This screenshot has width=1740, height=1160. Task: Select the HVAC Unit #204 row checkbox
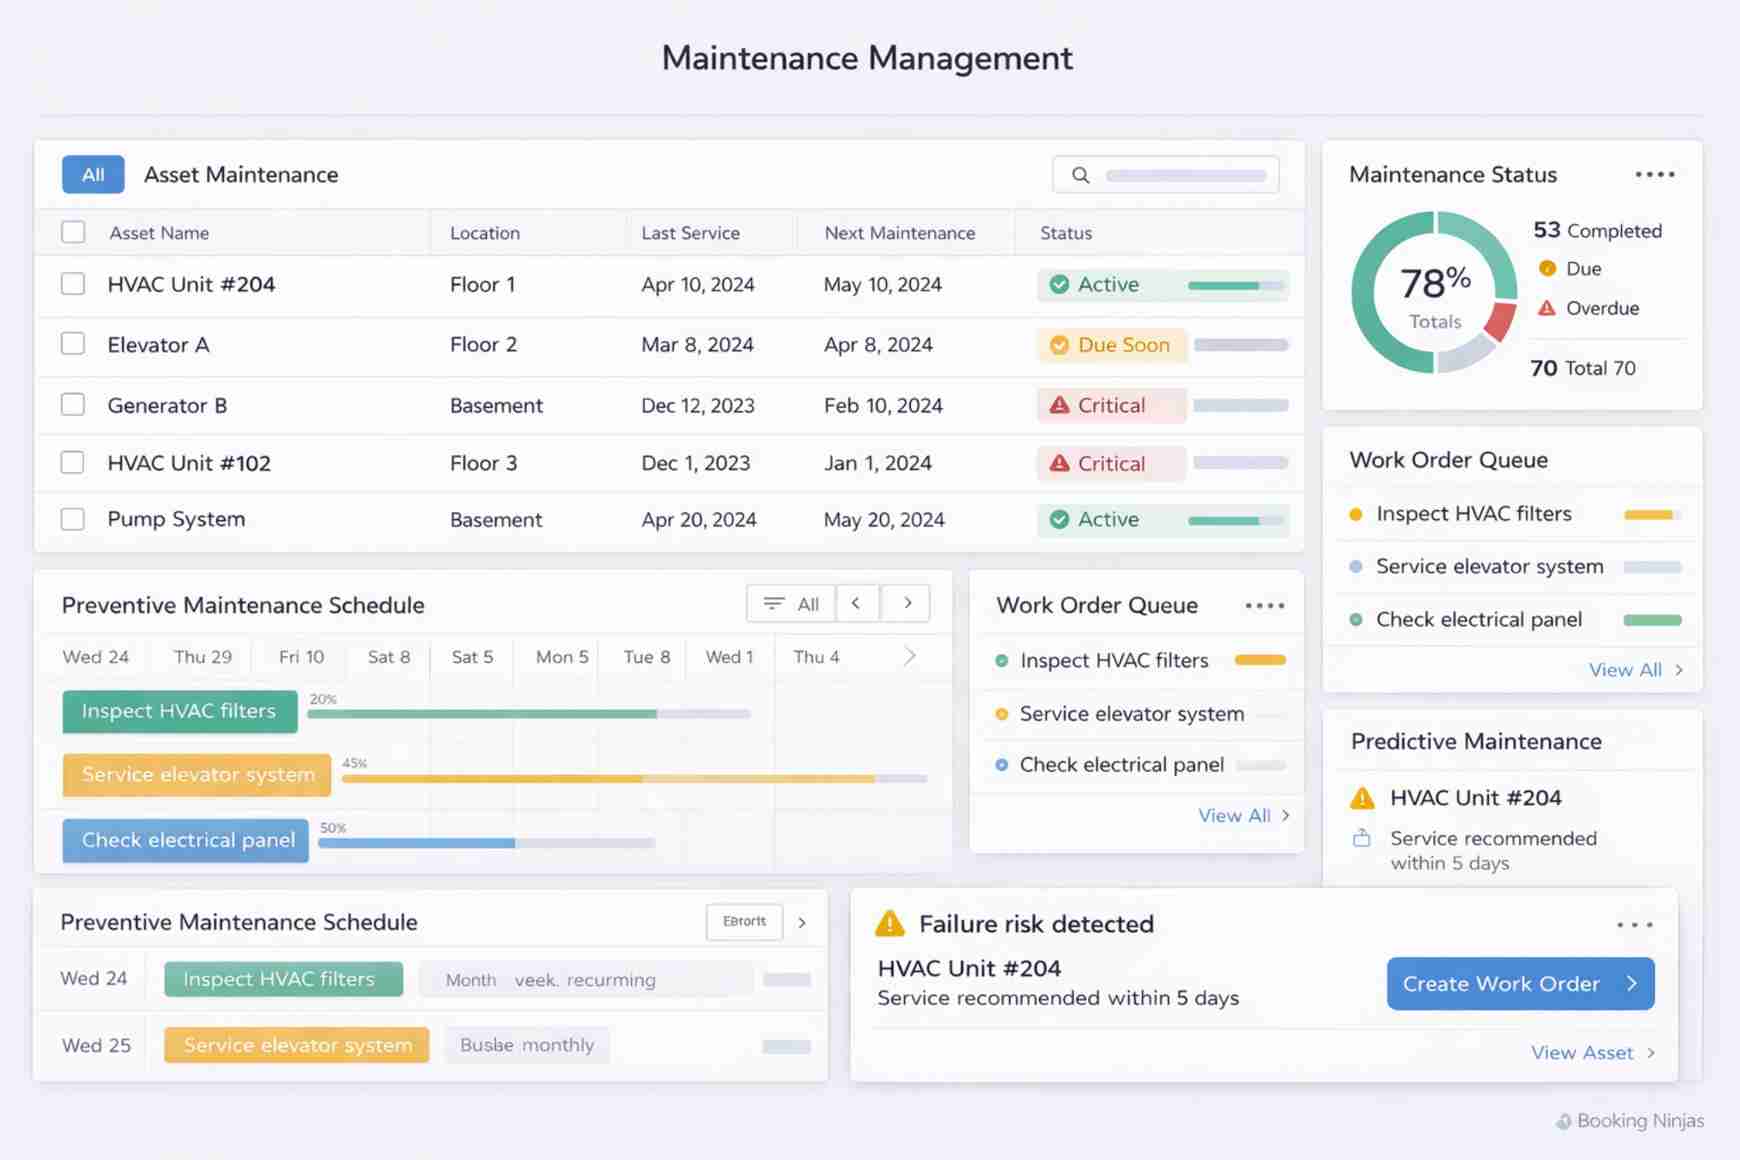pos(73,283)
